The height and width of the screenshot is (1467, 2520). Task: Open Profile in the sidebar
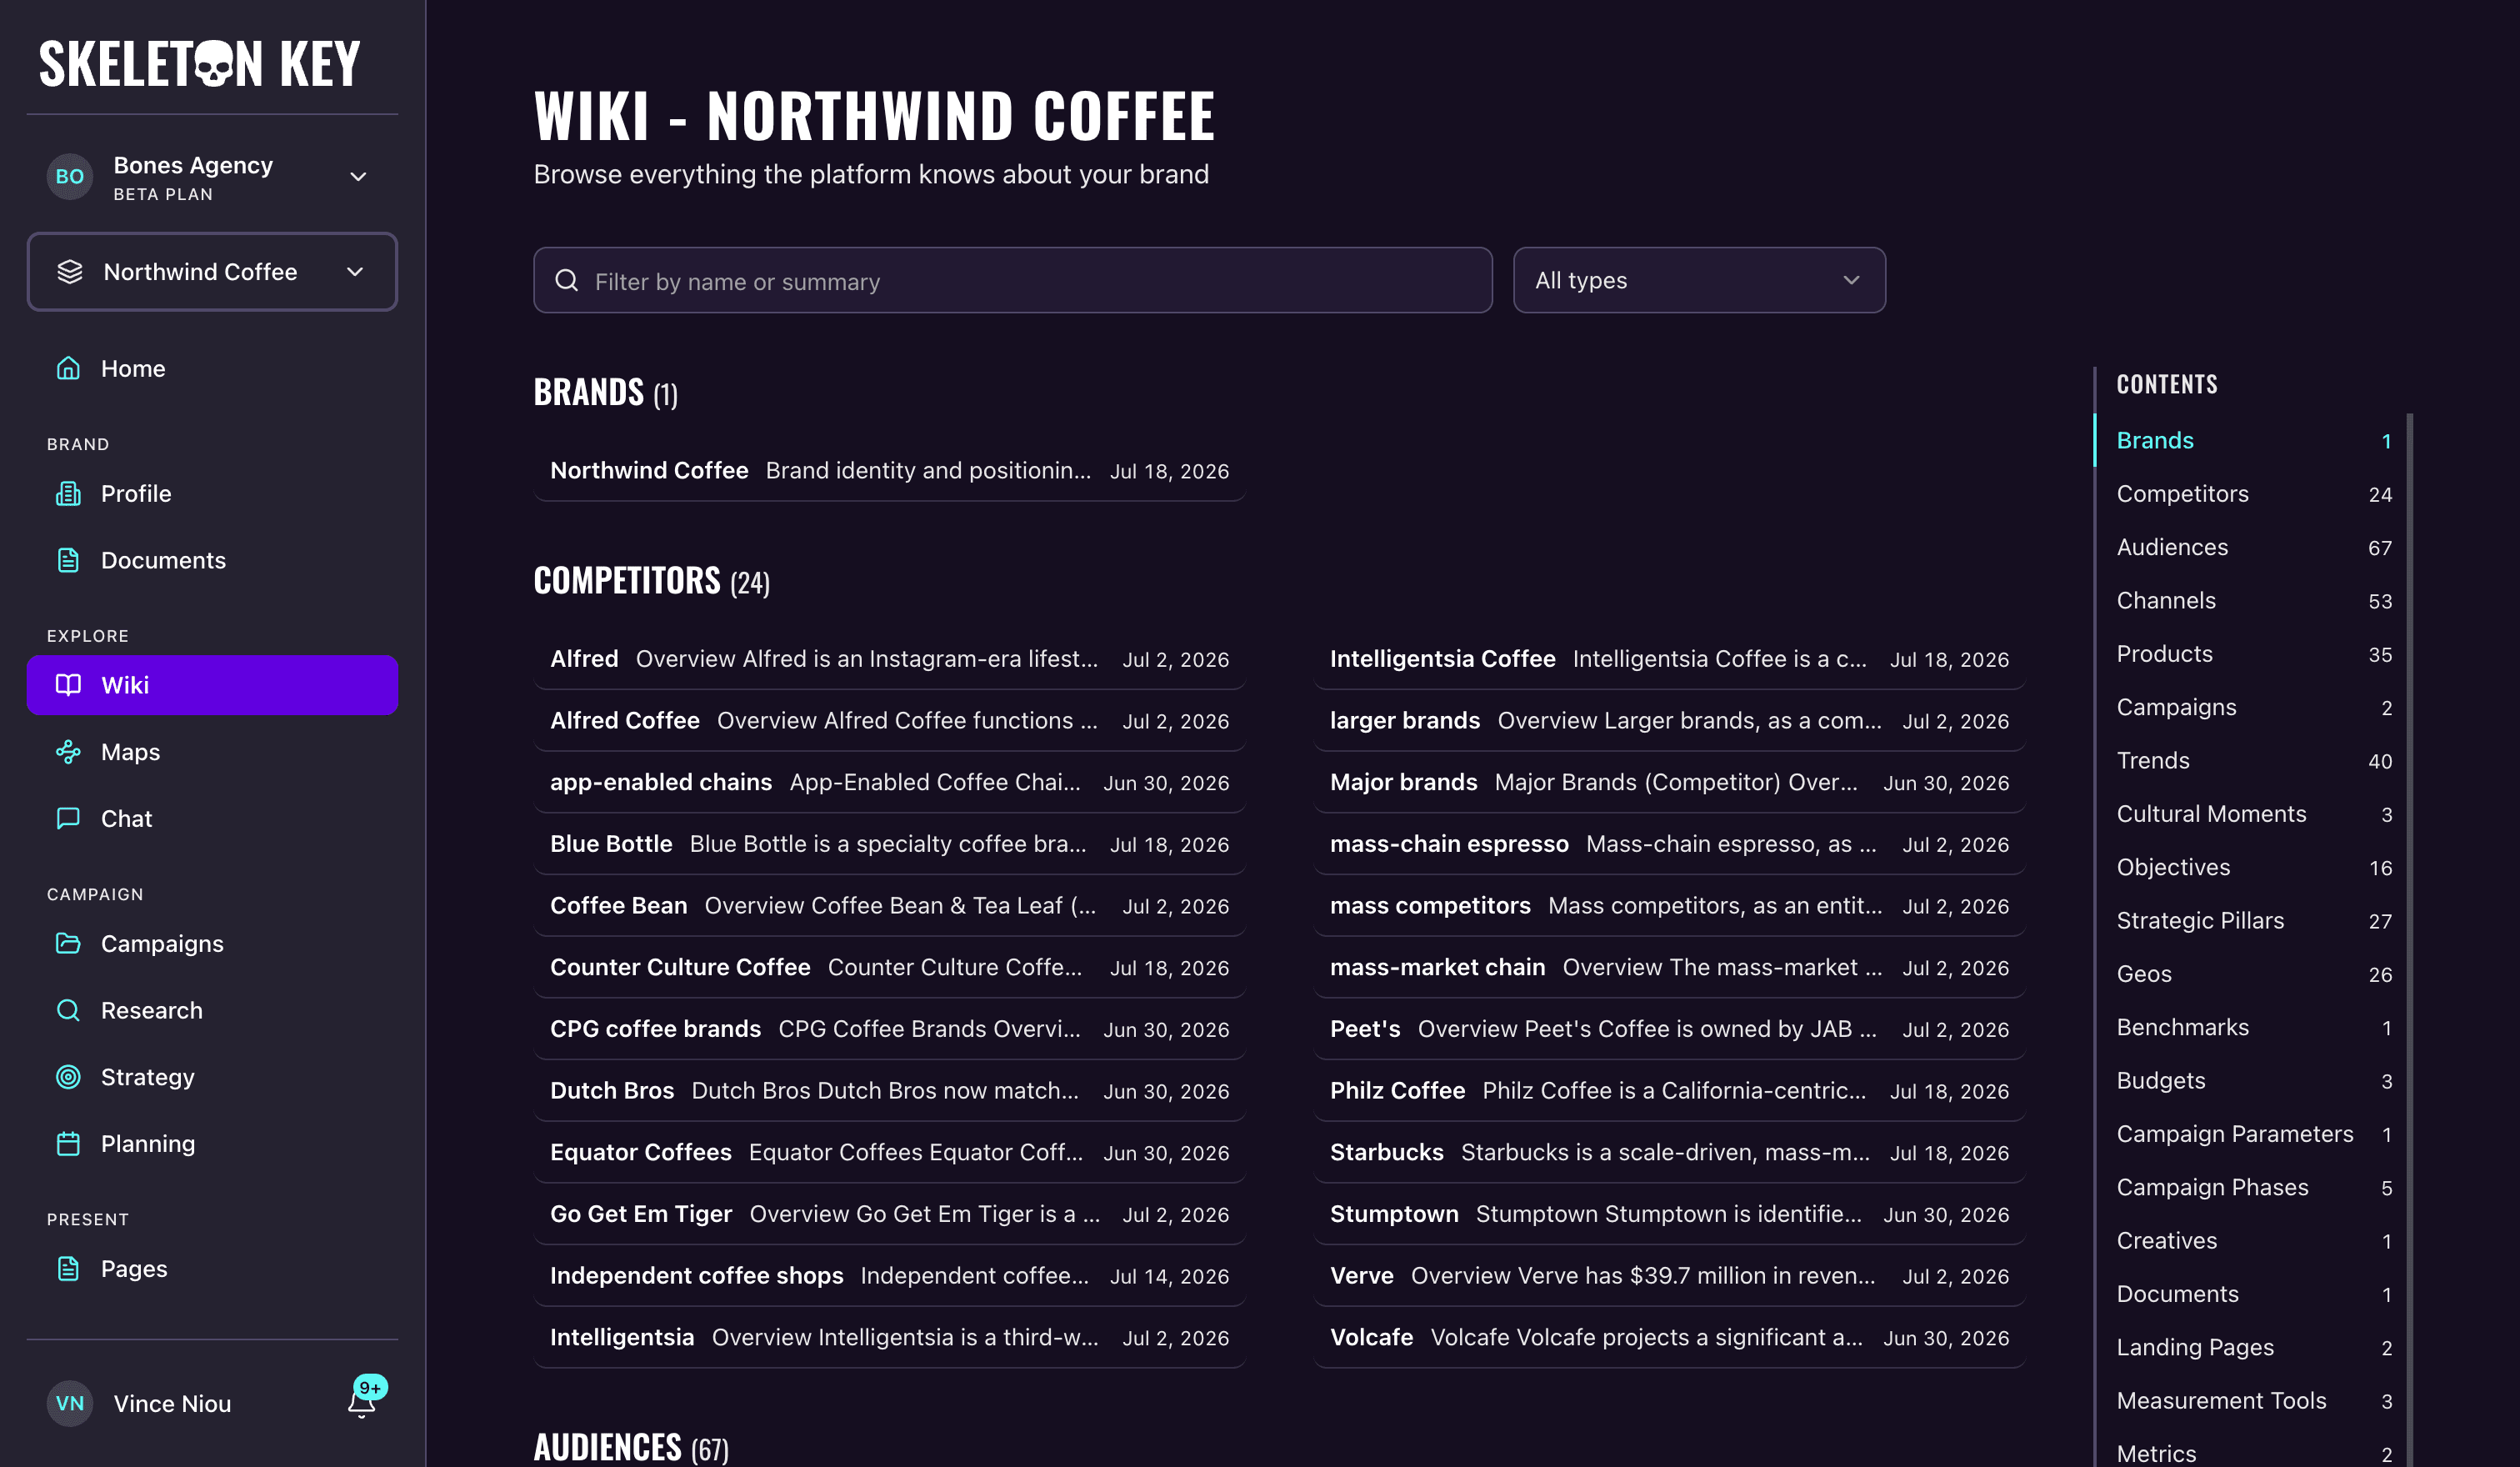[x=212, y=493]
